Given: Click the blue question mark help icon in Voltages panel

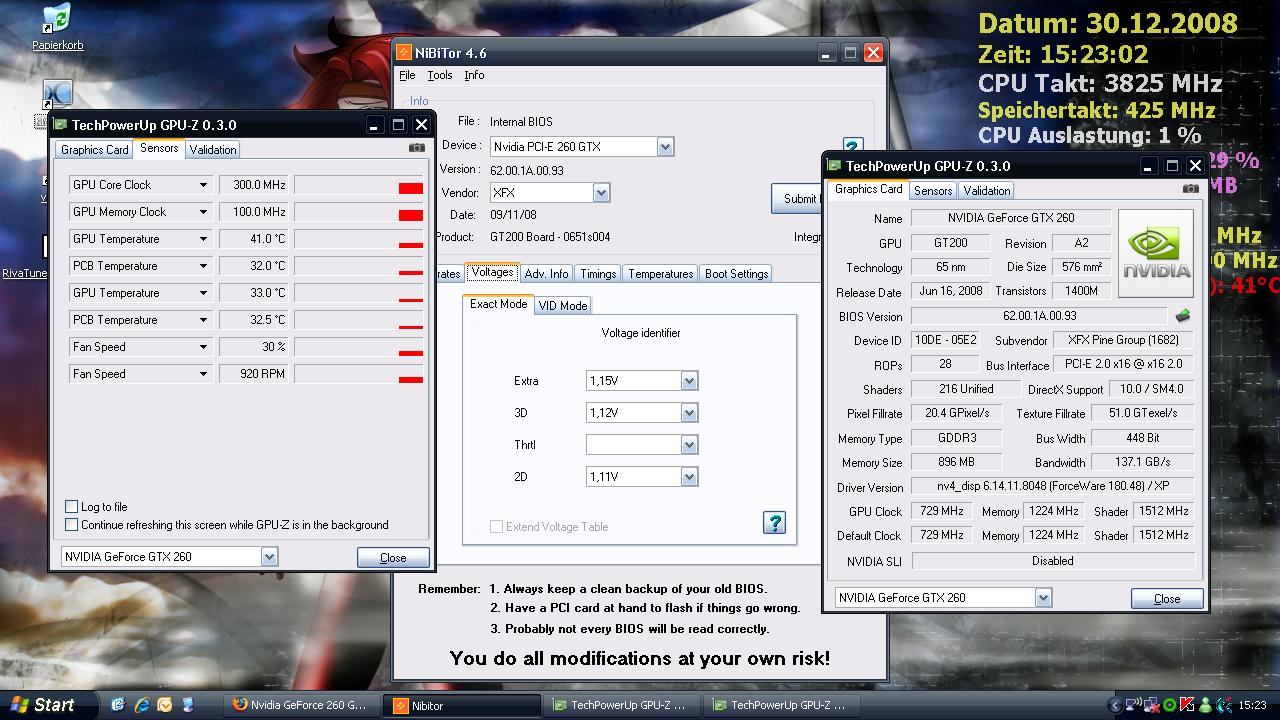Looking at the screenshot, I should [x=774, y=522].
